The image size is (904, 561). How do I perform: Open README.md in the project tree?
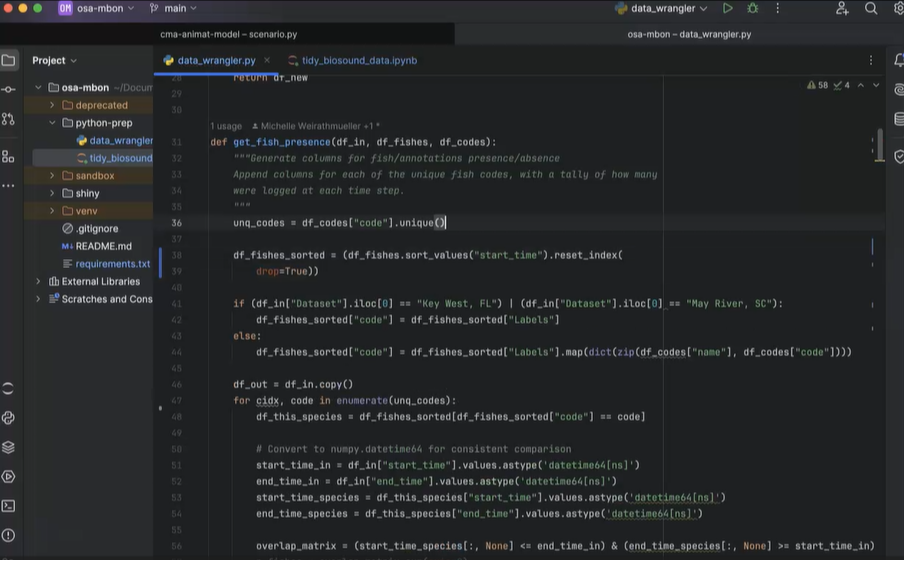click(103, 246)
